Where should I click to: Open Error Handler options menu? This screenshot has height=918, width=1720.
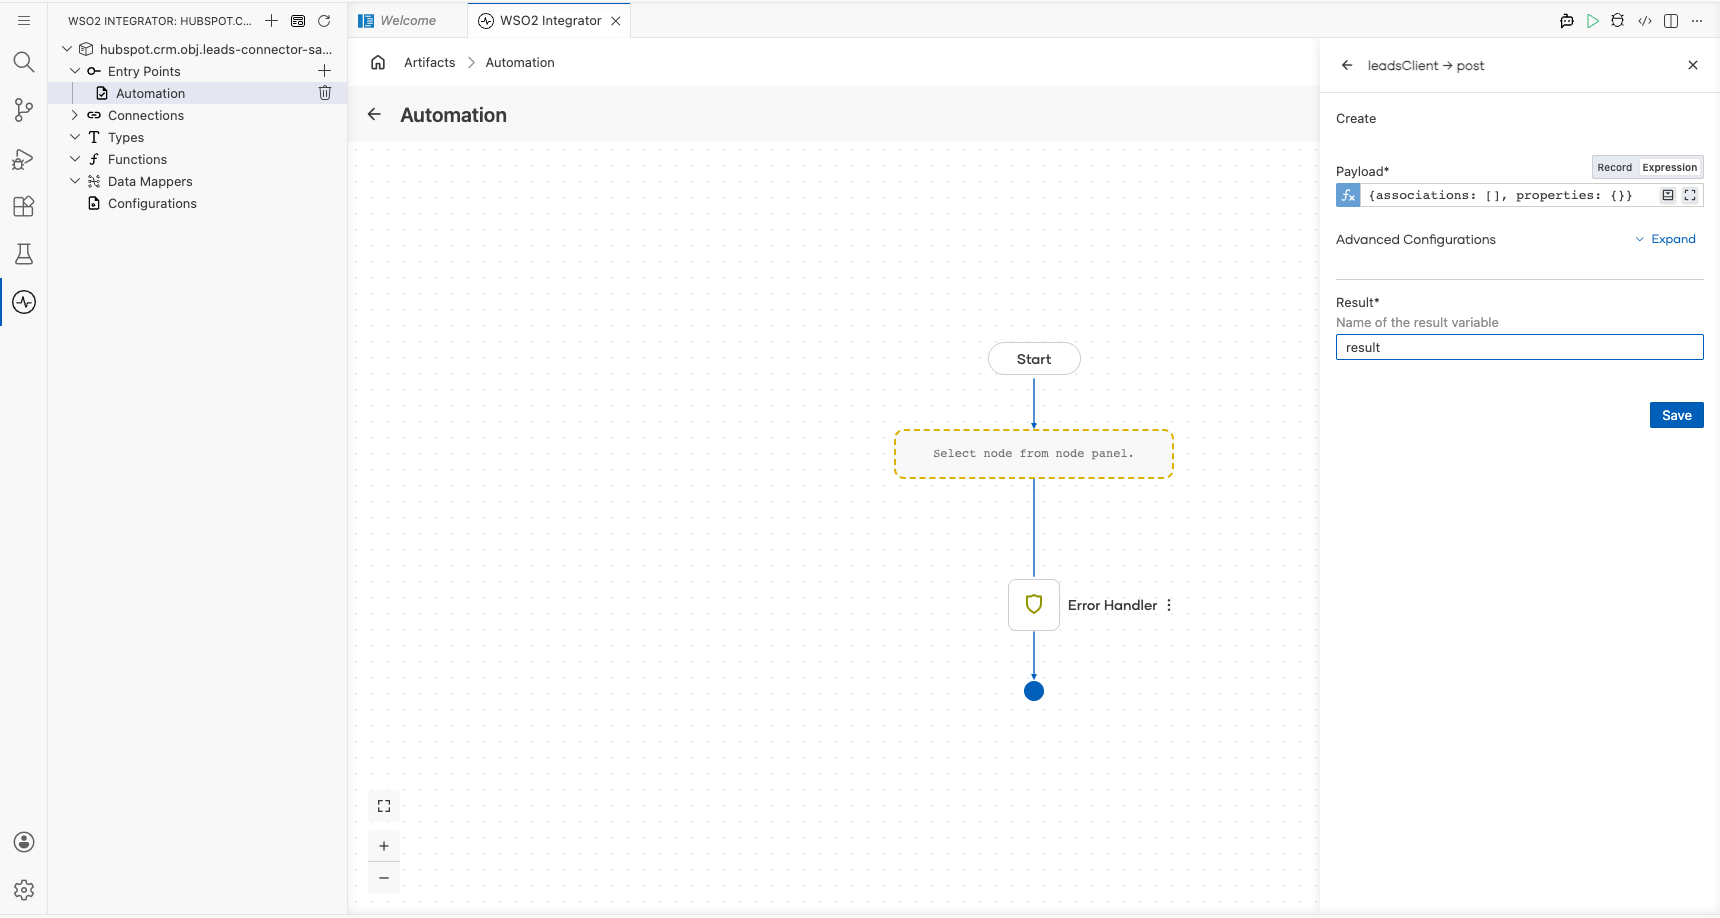point(1169,605)
